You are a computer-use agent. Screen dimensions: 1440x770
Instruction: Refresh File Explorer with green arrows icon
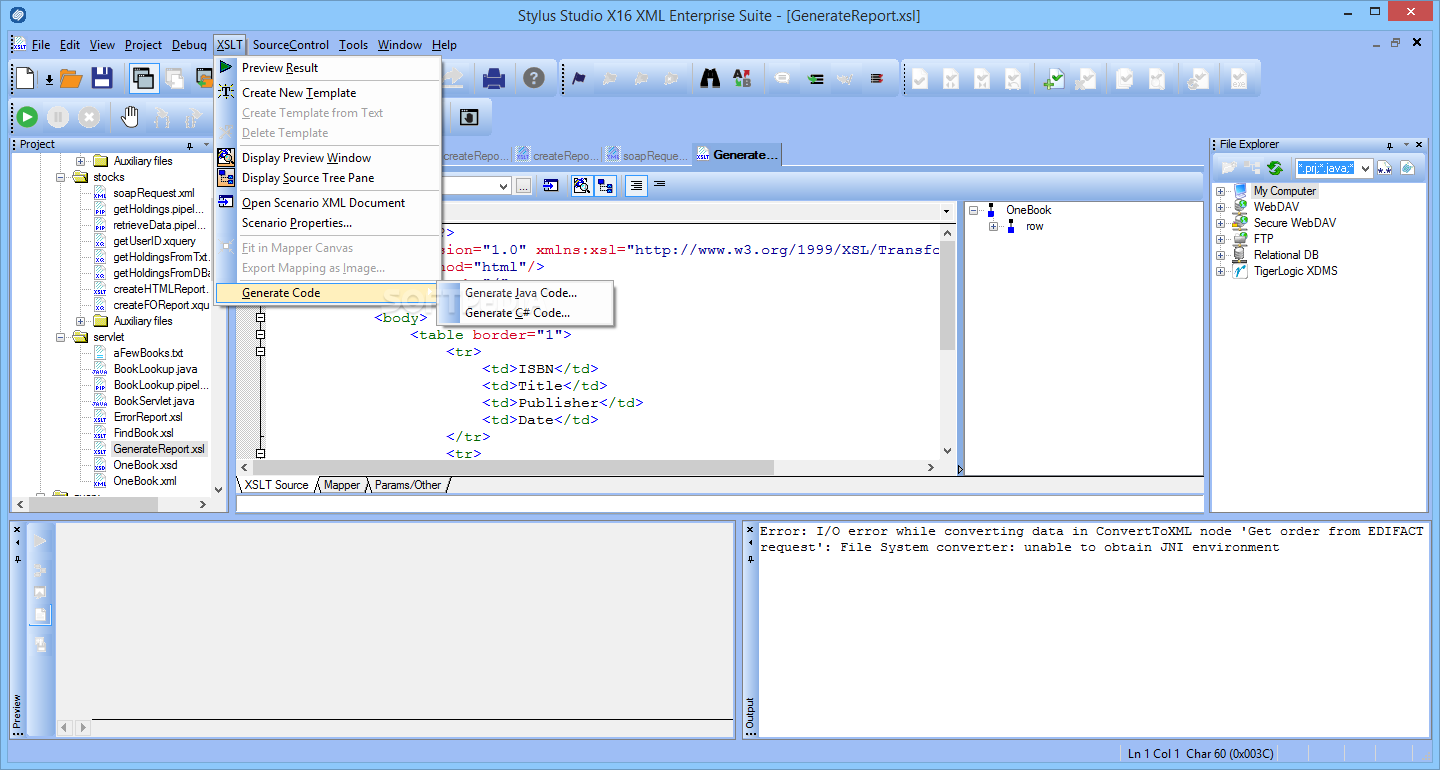tap(1275, 168)
